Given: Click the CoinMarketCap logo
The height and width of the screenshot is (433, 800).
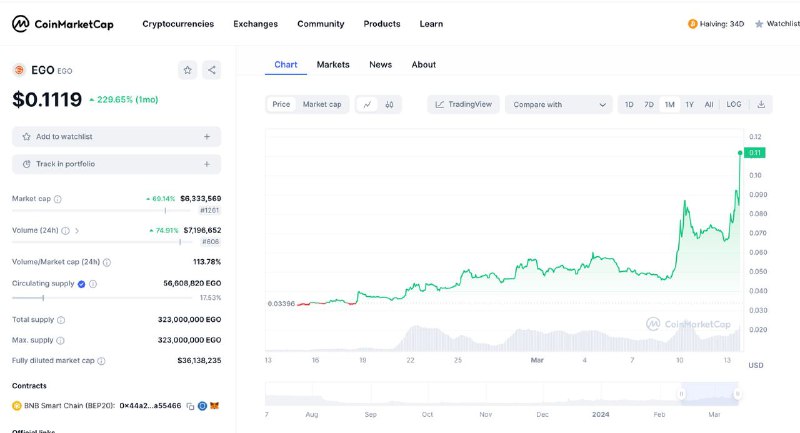Looking at the screenshot, I should pyautogui.click(x=63, y=24).
